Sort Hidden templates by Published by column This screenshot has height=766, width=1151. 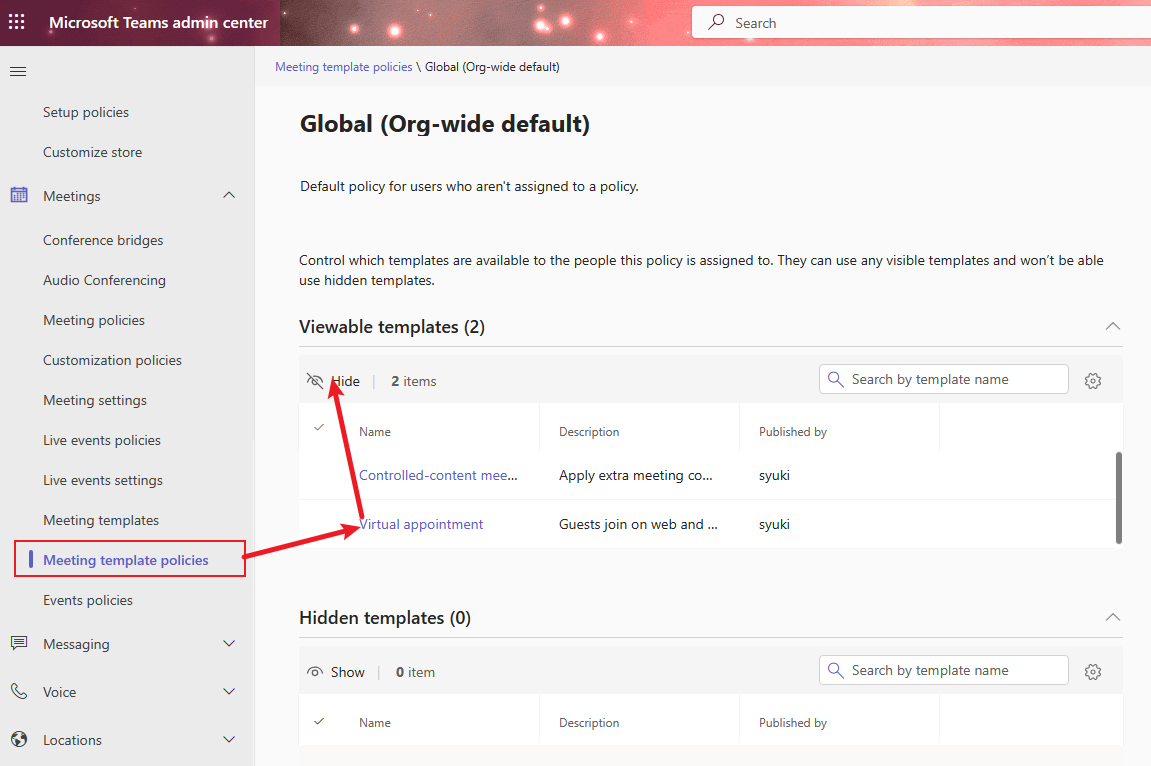[793, 723]
